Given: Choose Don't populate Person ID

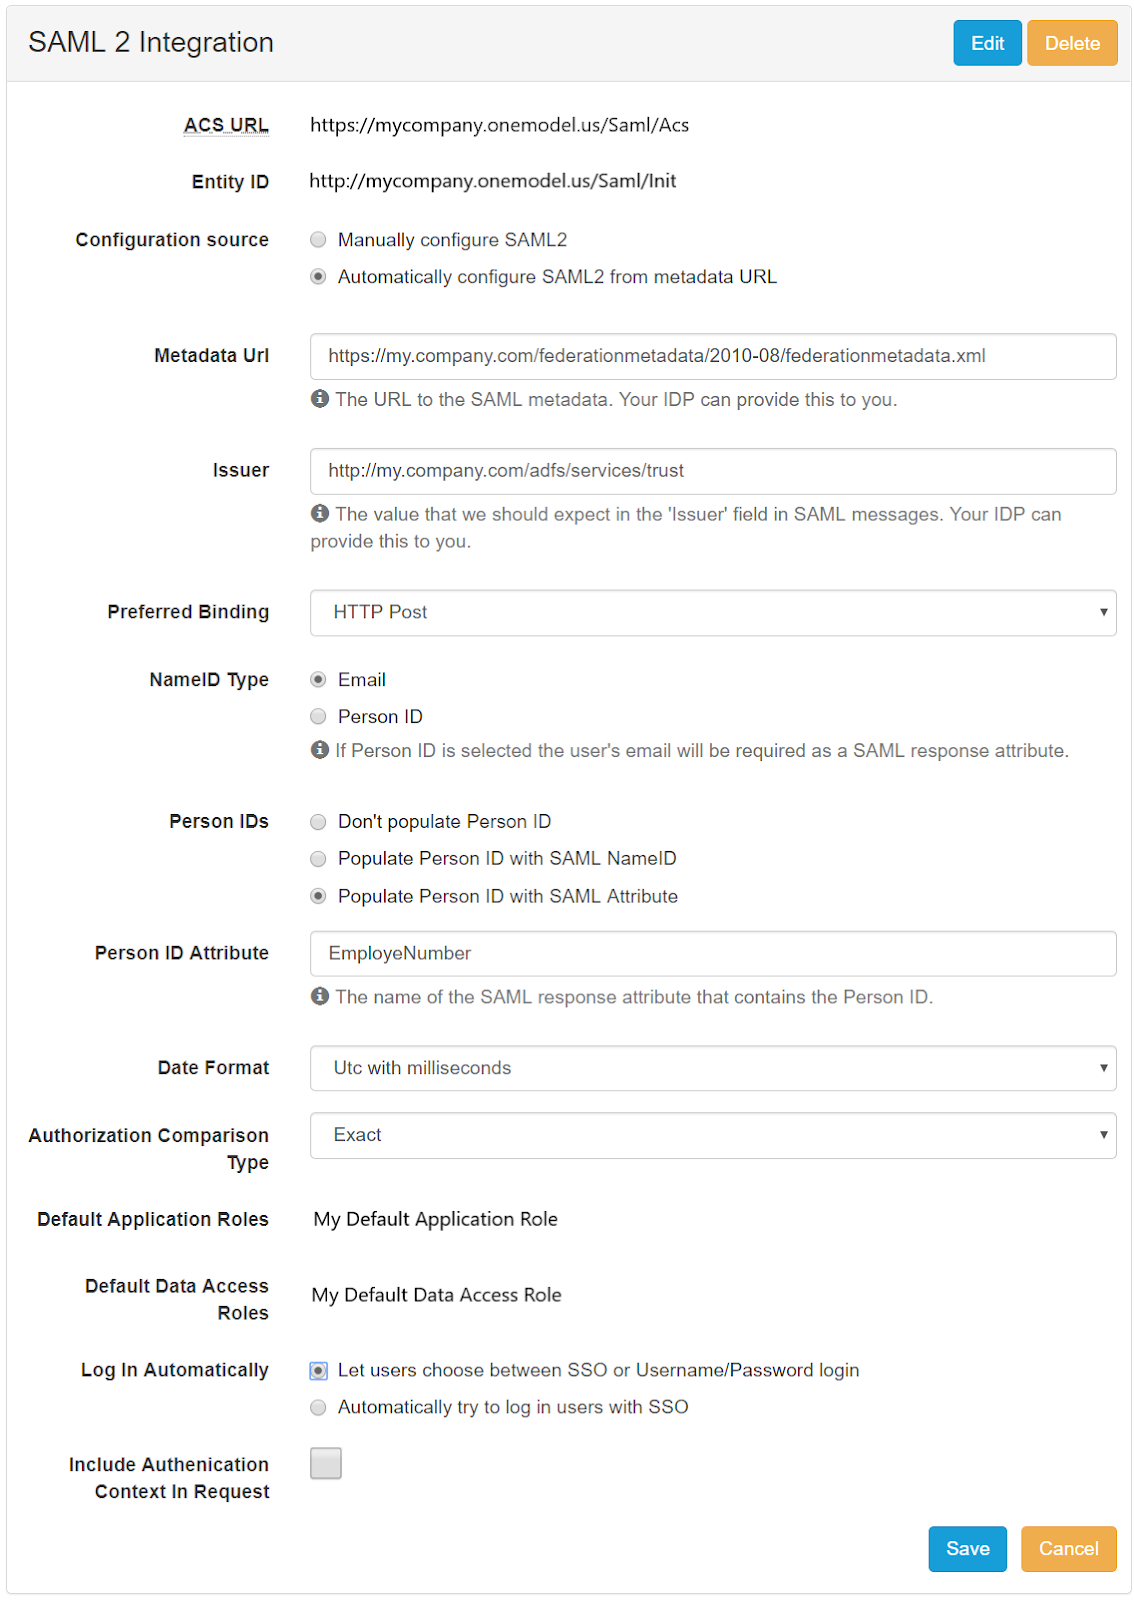Looking at the screenshot, I should point(318,822).
